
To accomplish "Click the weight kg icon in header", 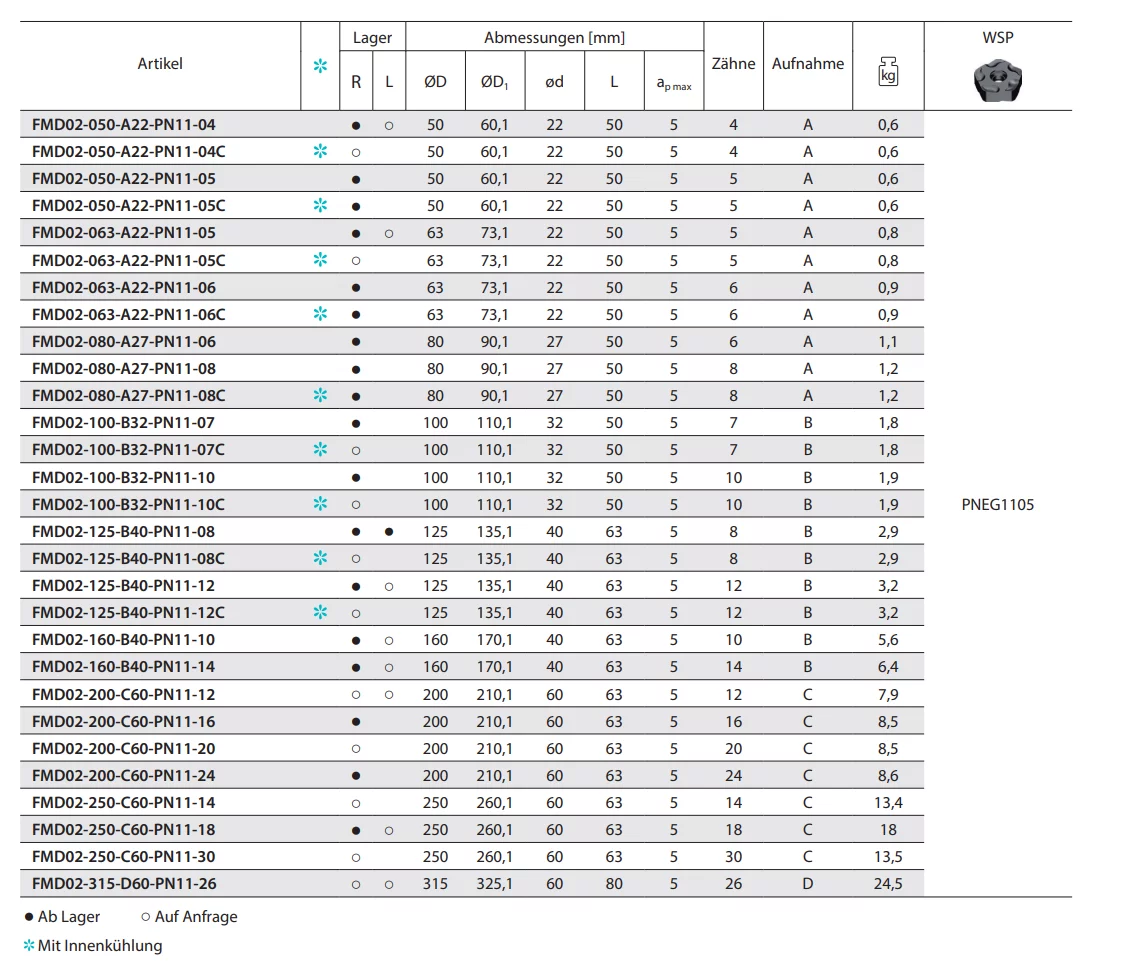I will (x=887, y=72).
